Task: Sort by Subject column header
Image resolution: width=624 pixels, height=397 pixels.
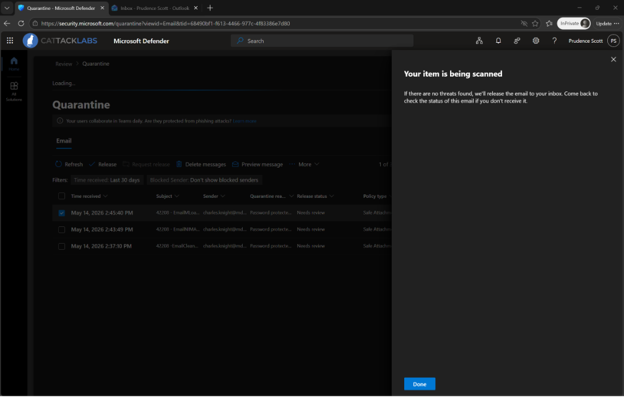Action: tap(168, 196)
